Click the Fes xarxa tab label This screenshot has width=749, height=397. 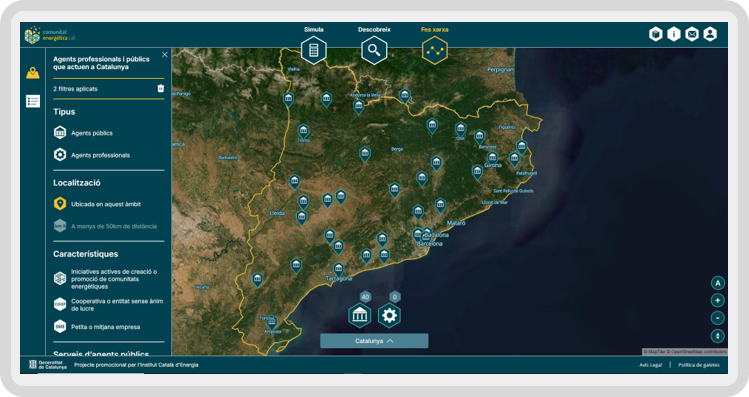point(435,30)
